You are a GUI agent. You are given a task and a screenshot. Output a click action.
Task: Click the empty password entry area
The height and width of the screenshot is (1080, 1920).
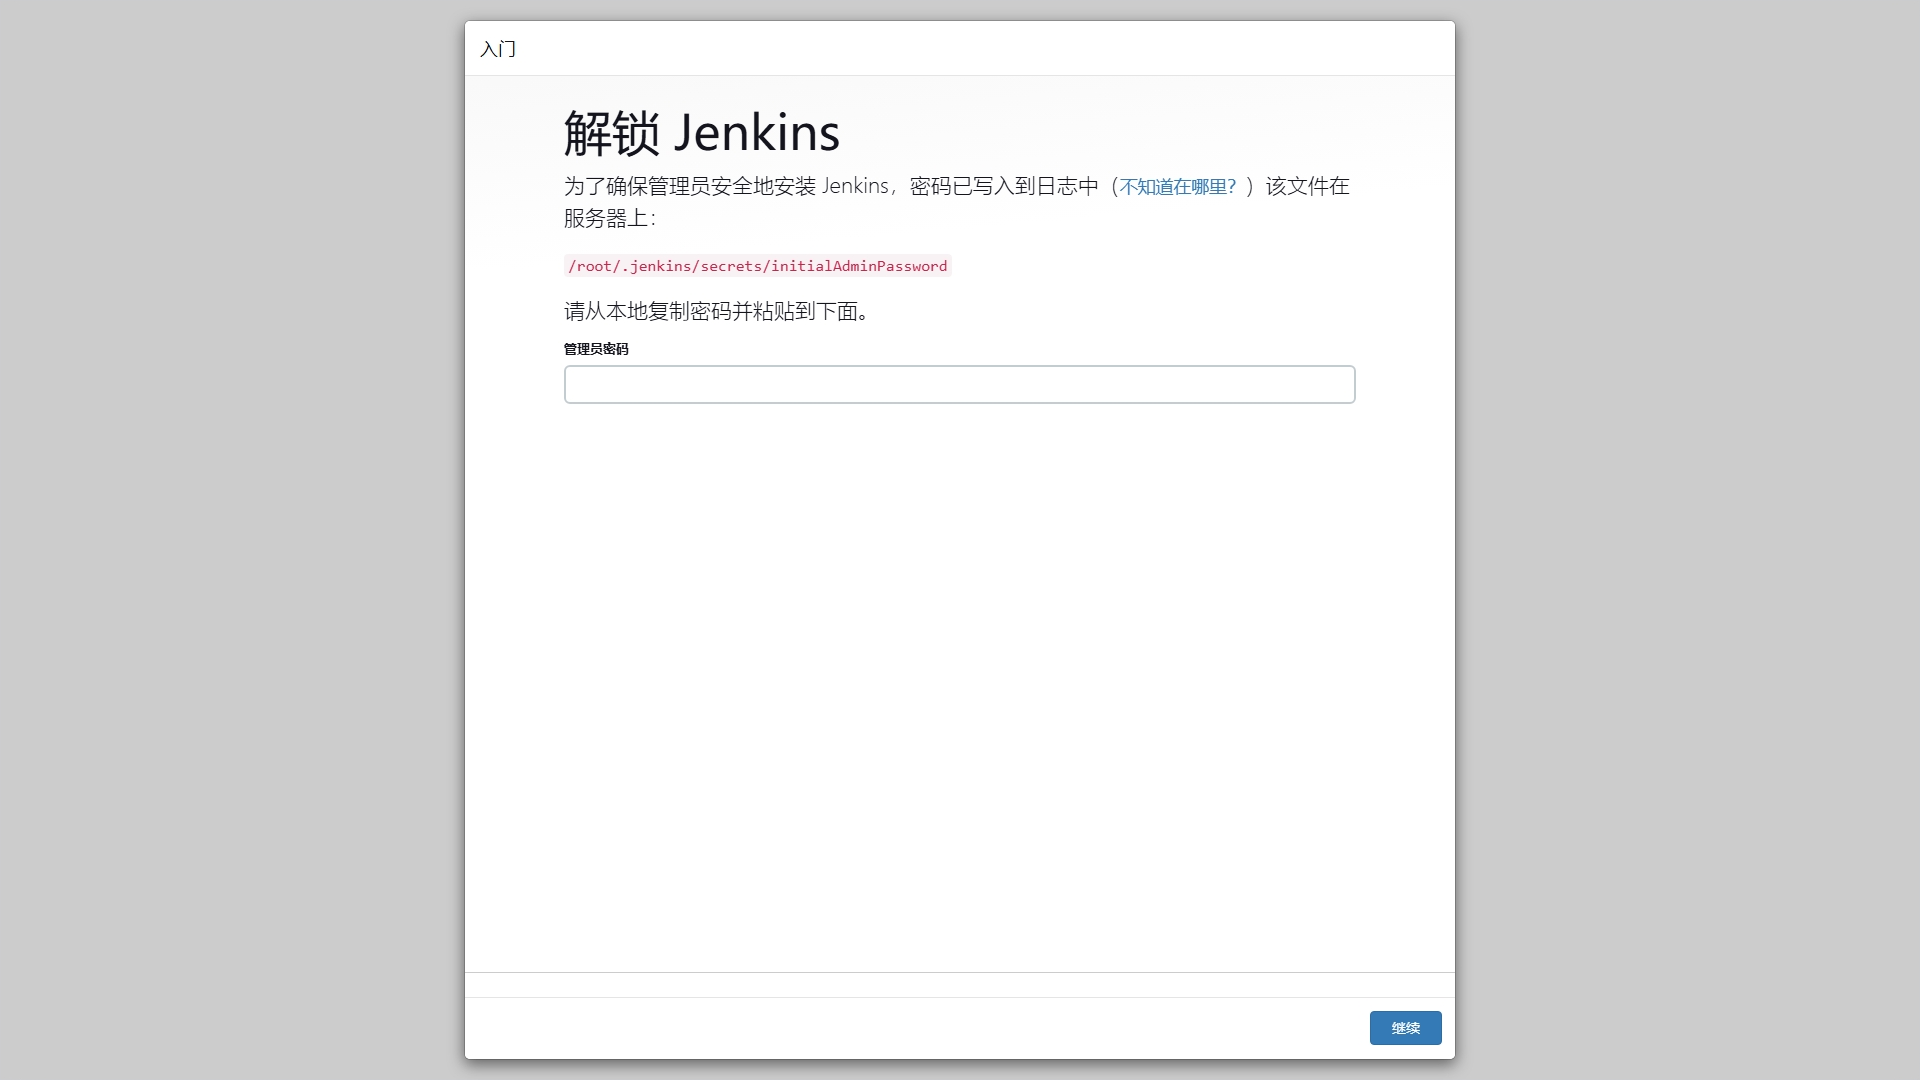point(958,385)
